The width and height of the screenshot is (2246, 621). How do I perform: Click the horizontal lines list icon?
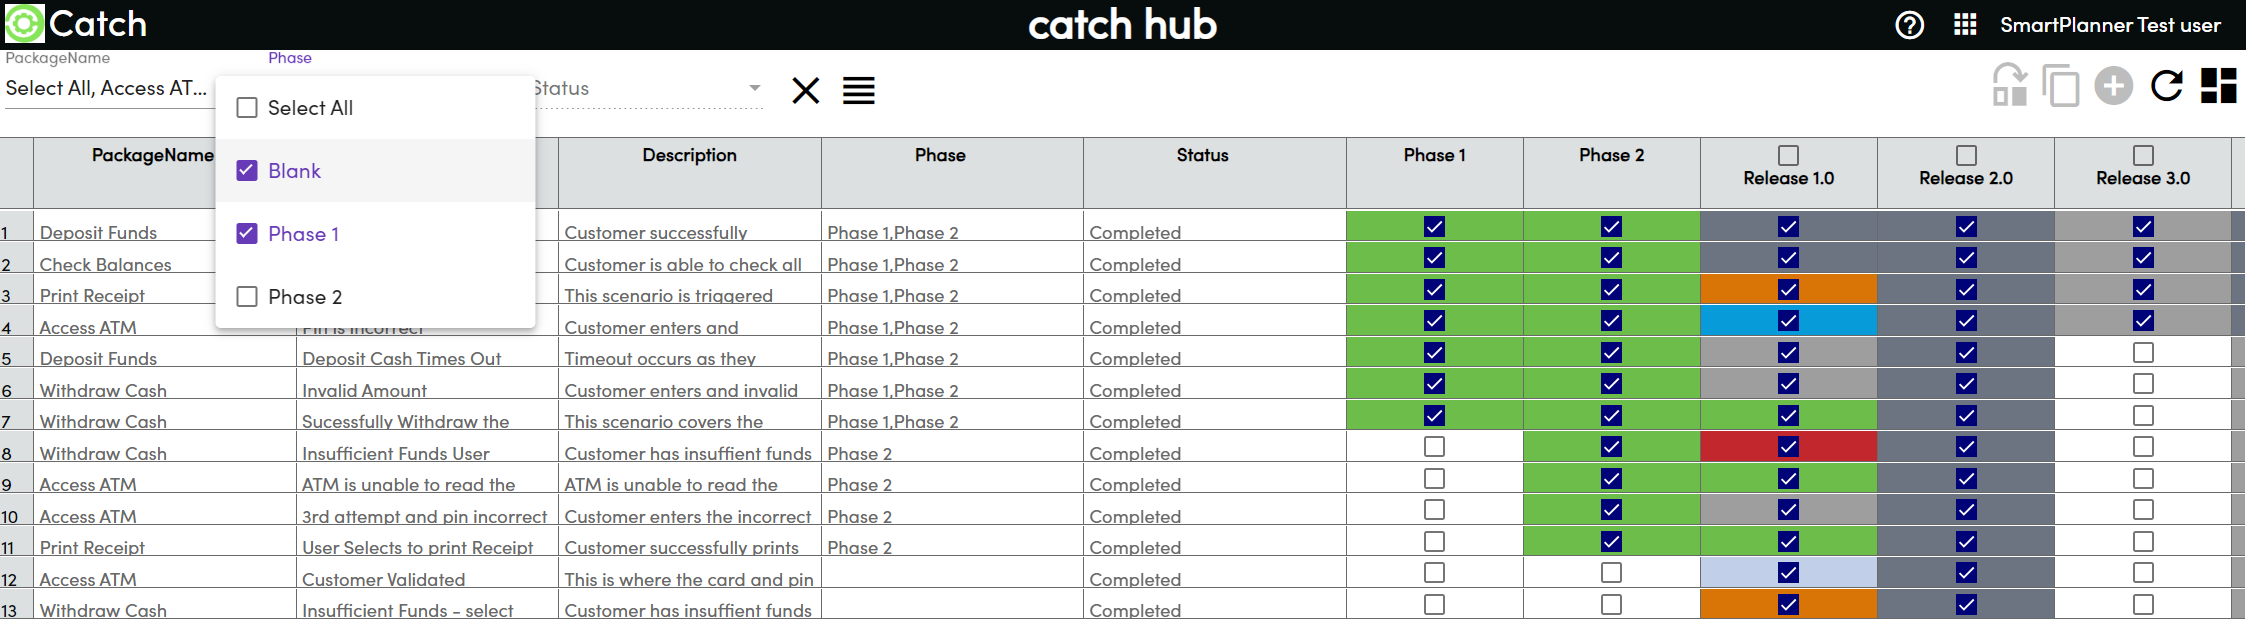click(x=858, y=91)
